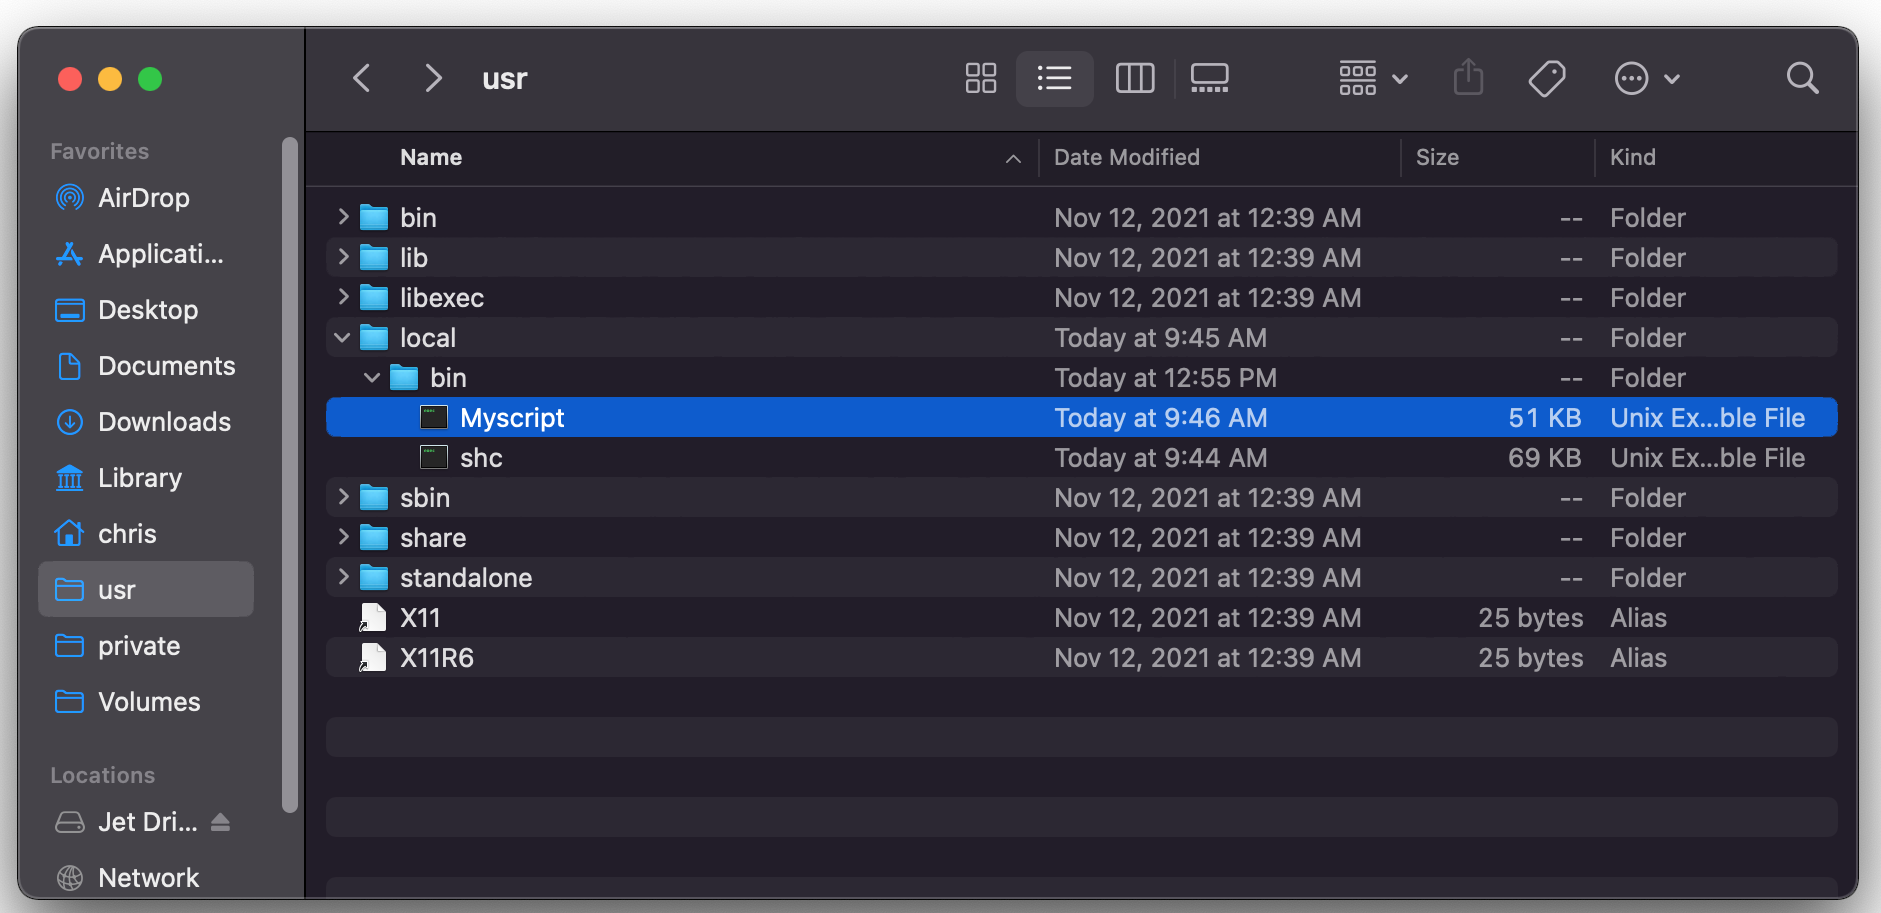
Task: Expand the sbin folder
Action: pyautogui.click(x=343, y=497)
